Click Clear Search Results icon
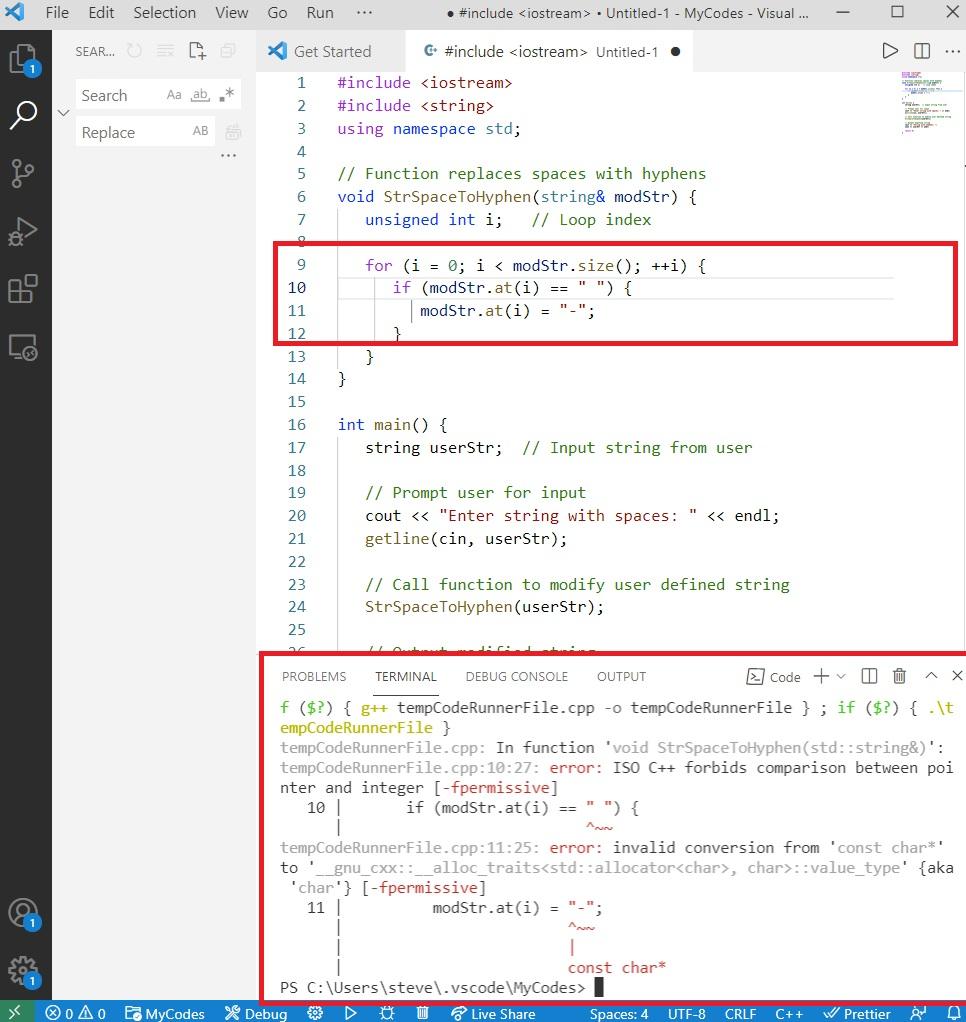 pos(166,51)
